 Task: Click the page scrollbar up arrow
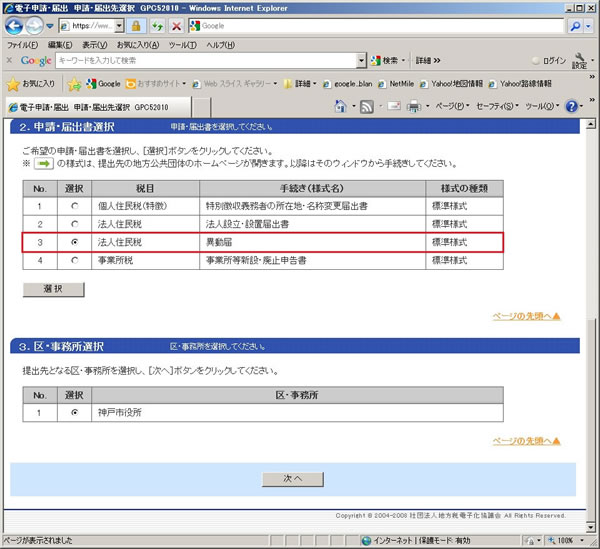tap(591, 124)
